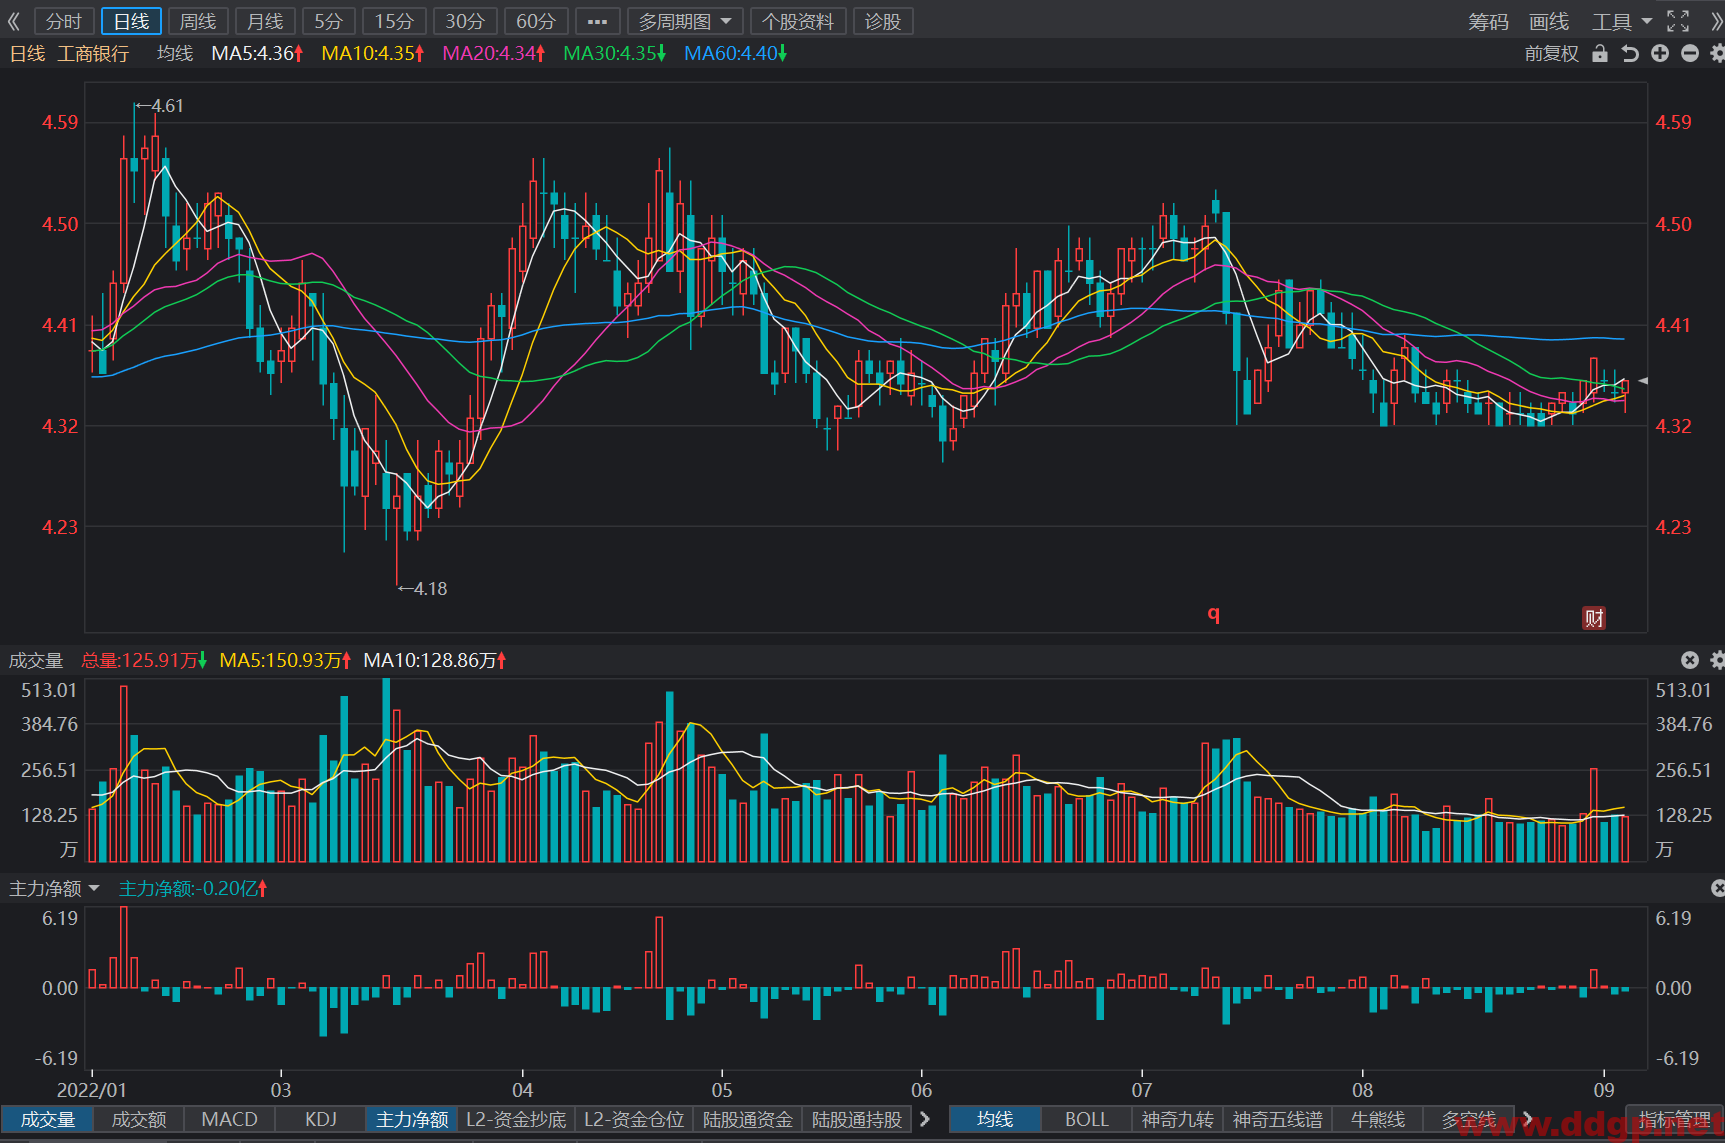The width and height of the screenshot is (1725, 1143).
Task: Click the 总量:125.91万 volume value
Action: [144, 660]
